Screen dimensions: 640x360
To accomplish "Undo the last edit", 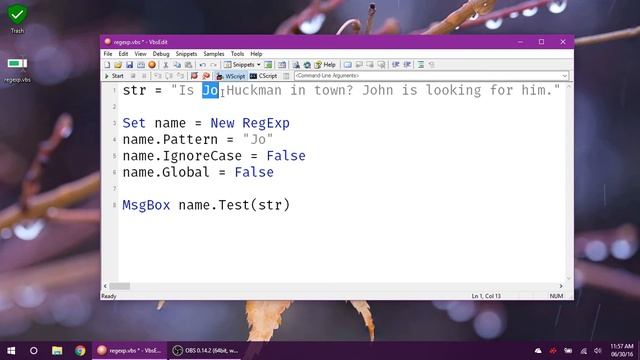I will tap(202, 65).
